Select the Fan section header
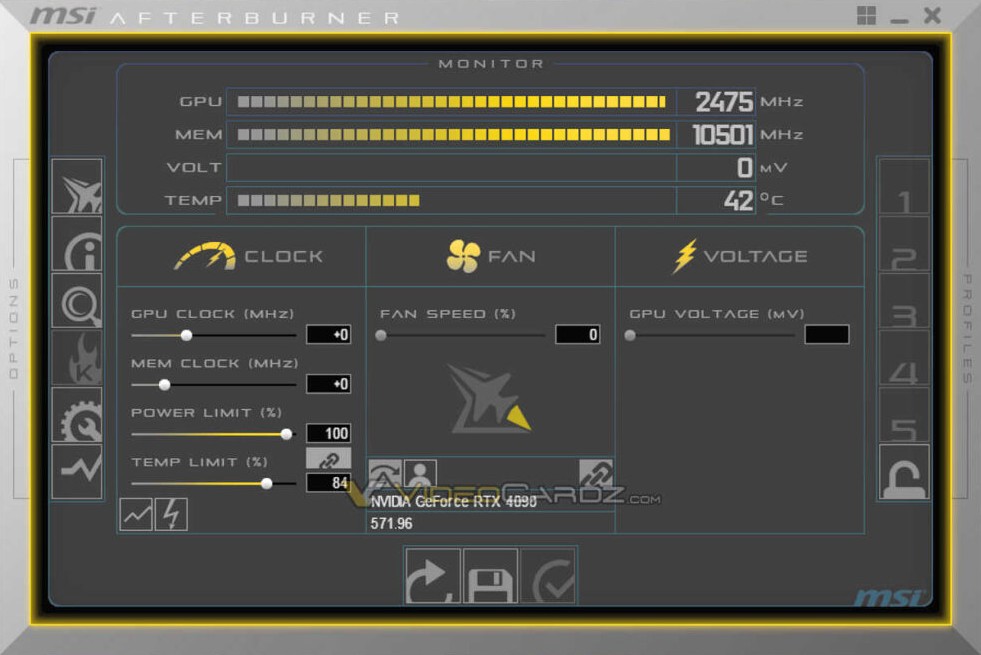981x655 pixels. (x=491, y=256)
